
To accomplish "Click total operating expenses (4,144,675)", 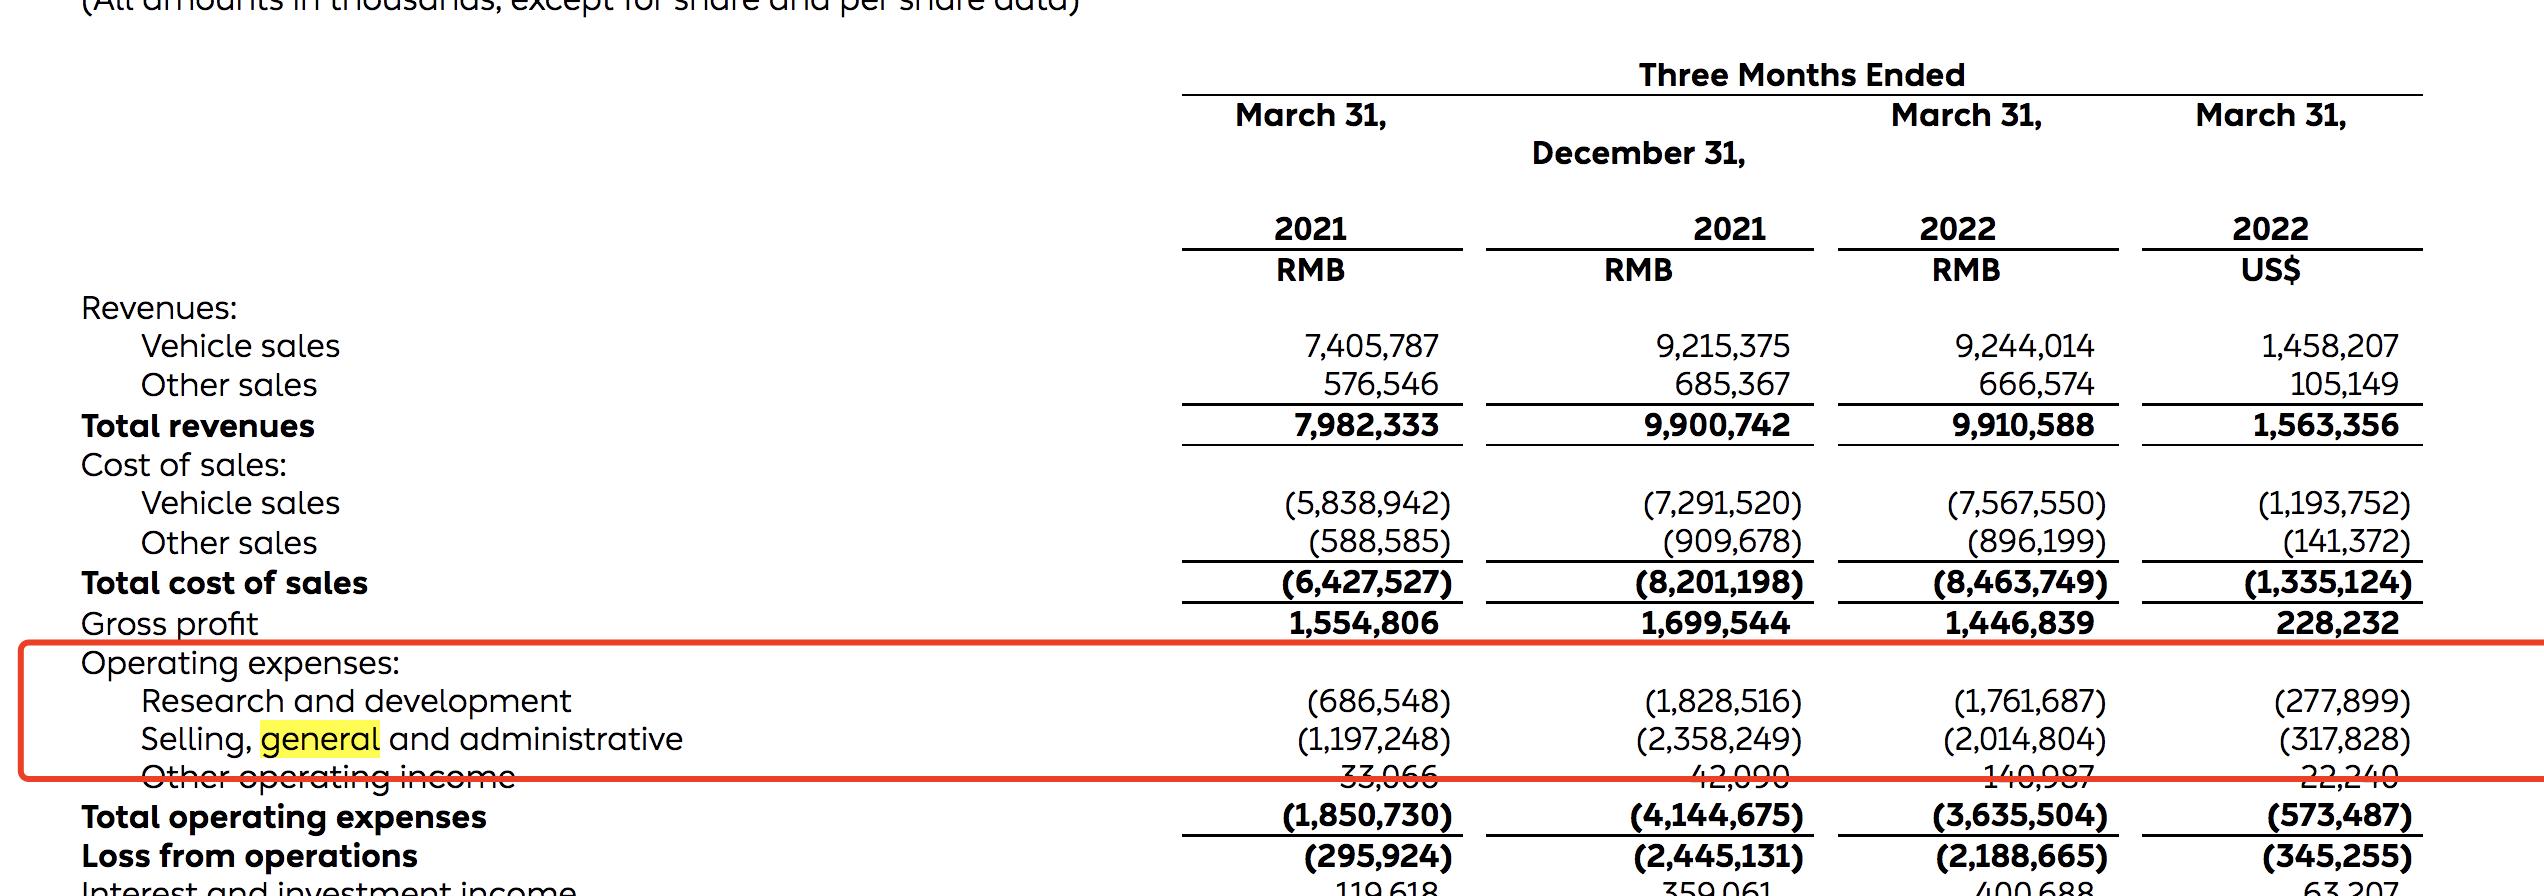I will tap(1717, 816).
